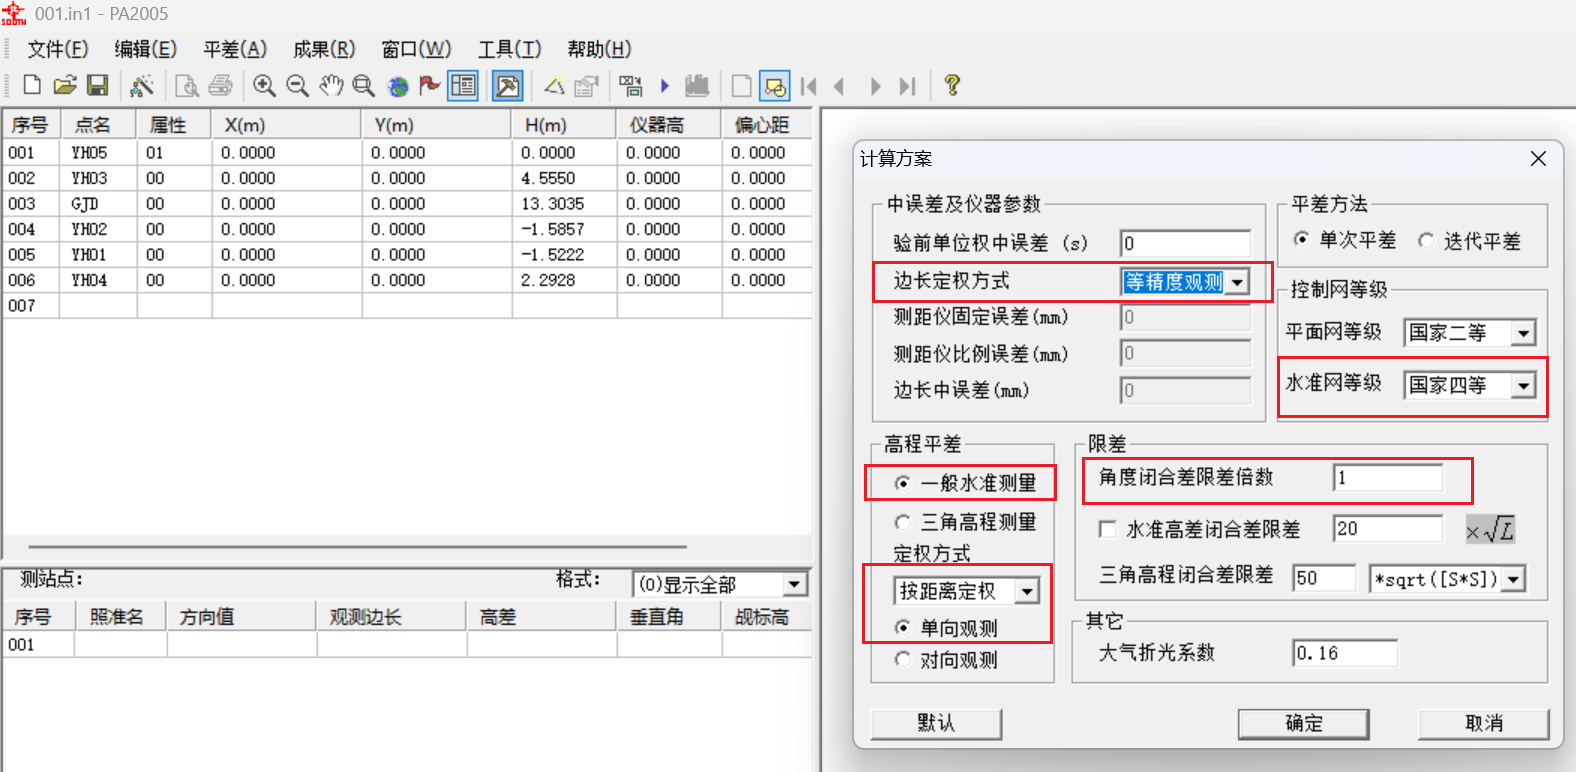This screenshot has width=1576, height=772.
Task: Go to next record arrow icon
Action: pos(876,86)
